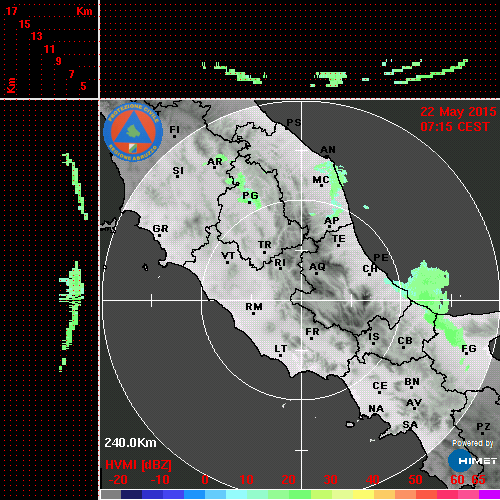
Task: Click the AN city label
Action: [x=328, y=150]
